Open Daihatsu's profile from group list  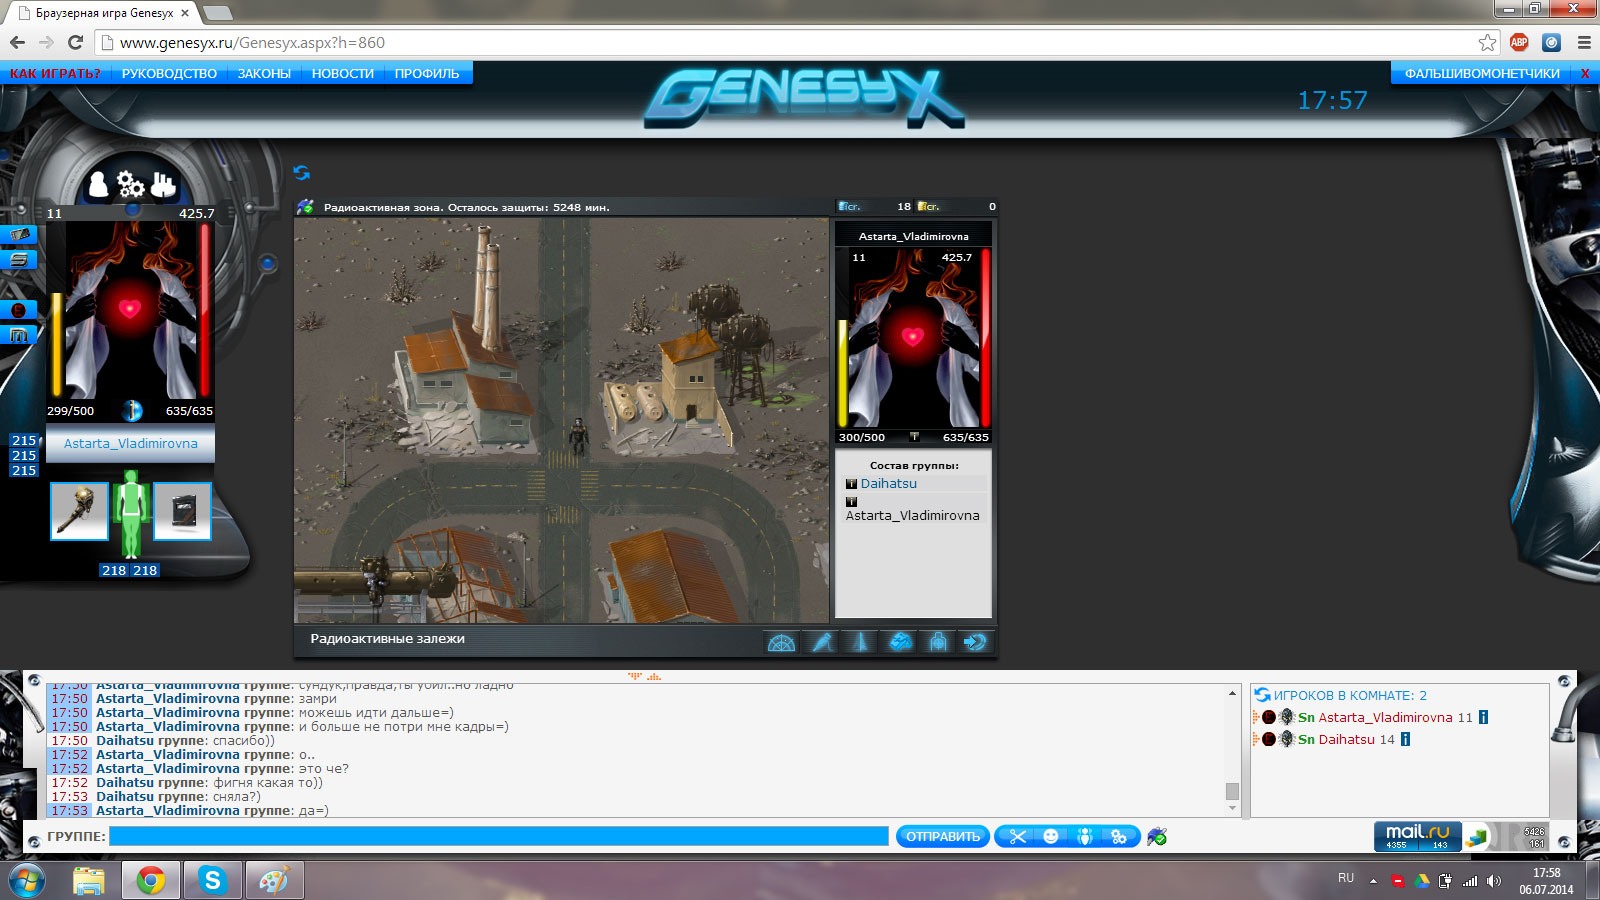point(888,483)
